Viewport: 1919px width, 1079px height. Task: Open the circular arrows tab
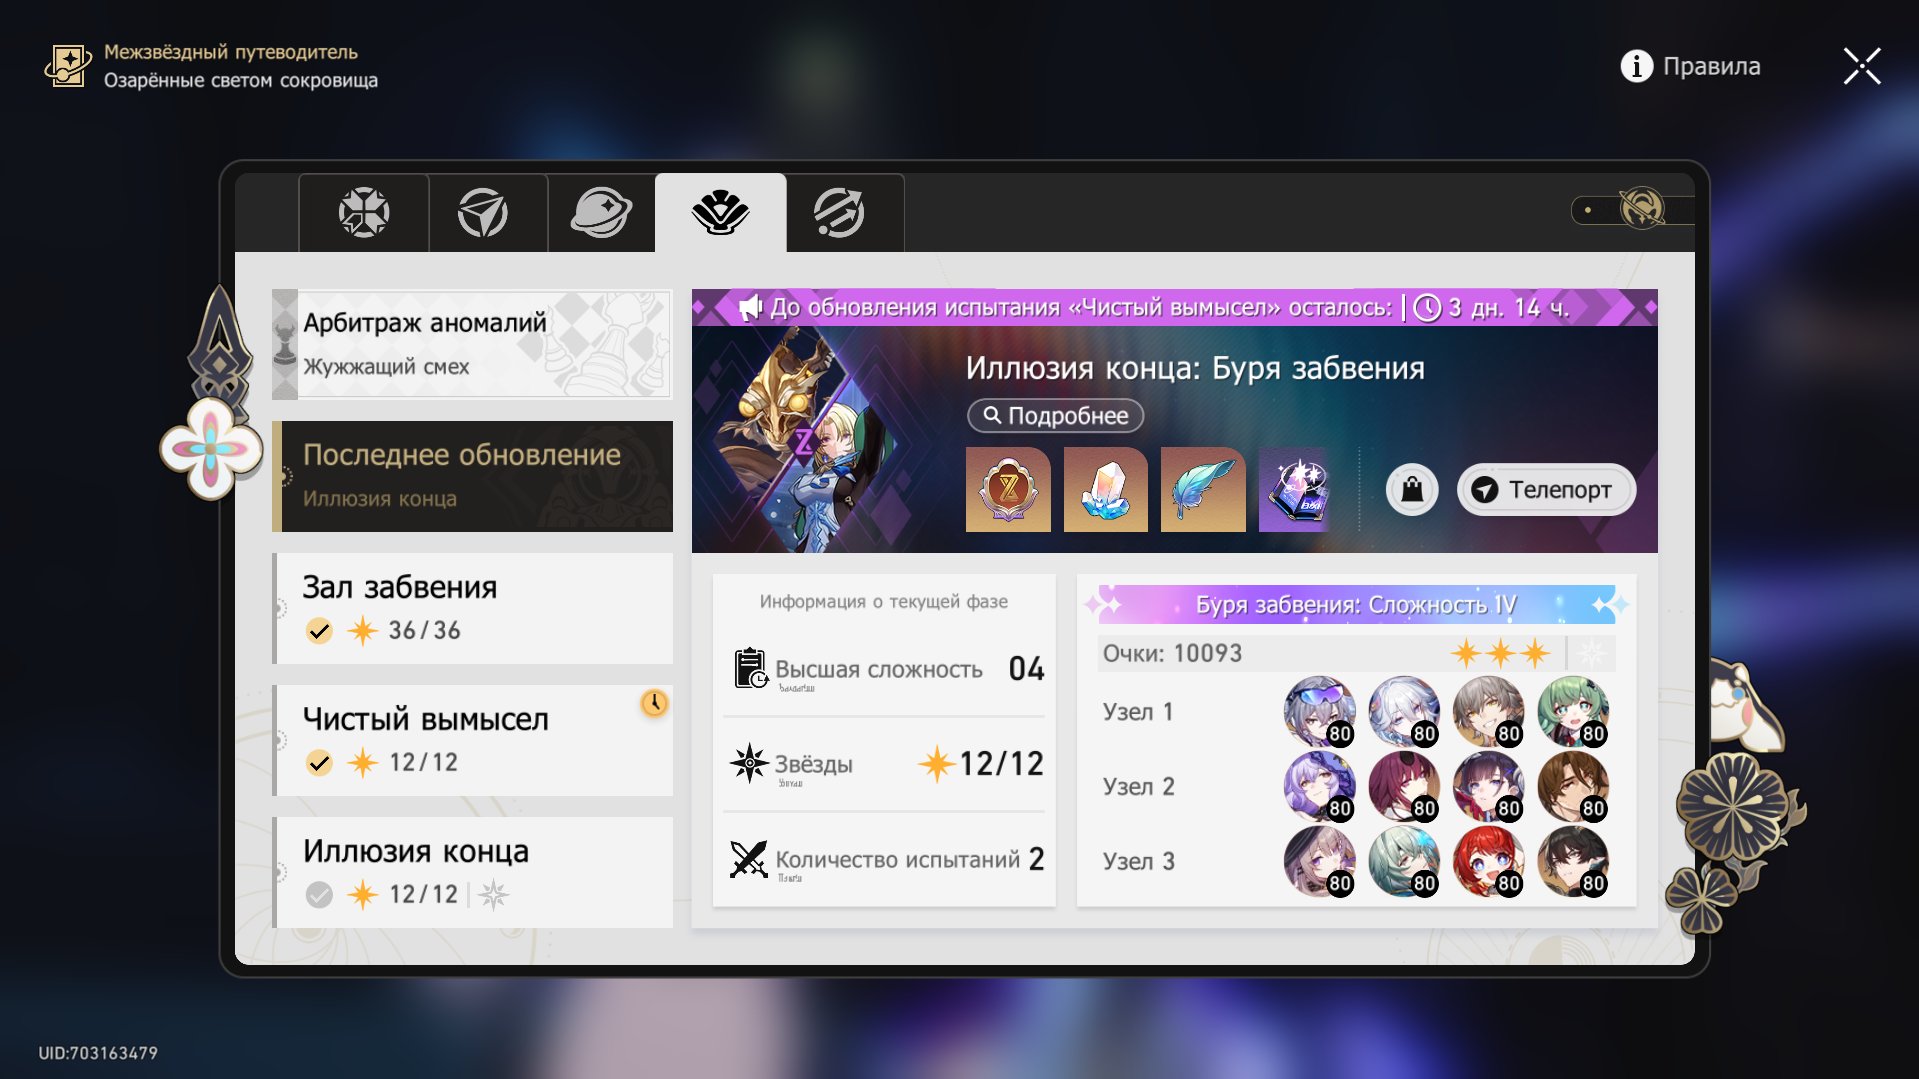[838, 212]
